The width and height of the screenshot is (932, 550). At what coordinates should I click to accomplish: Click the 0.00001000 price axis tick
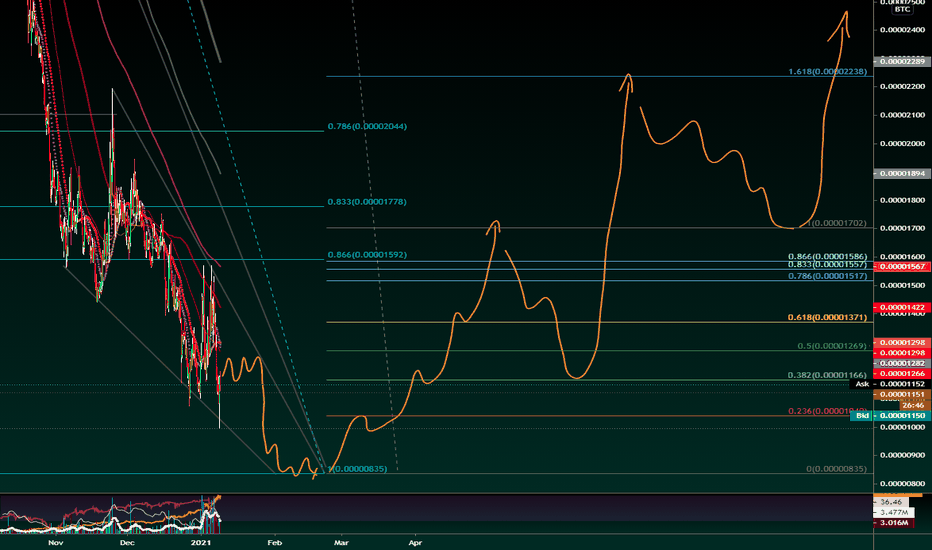tap(902, 428)
